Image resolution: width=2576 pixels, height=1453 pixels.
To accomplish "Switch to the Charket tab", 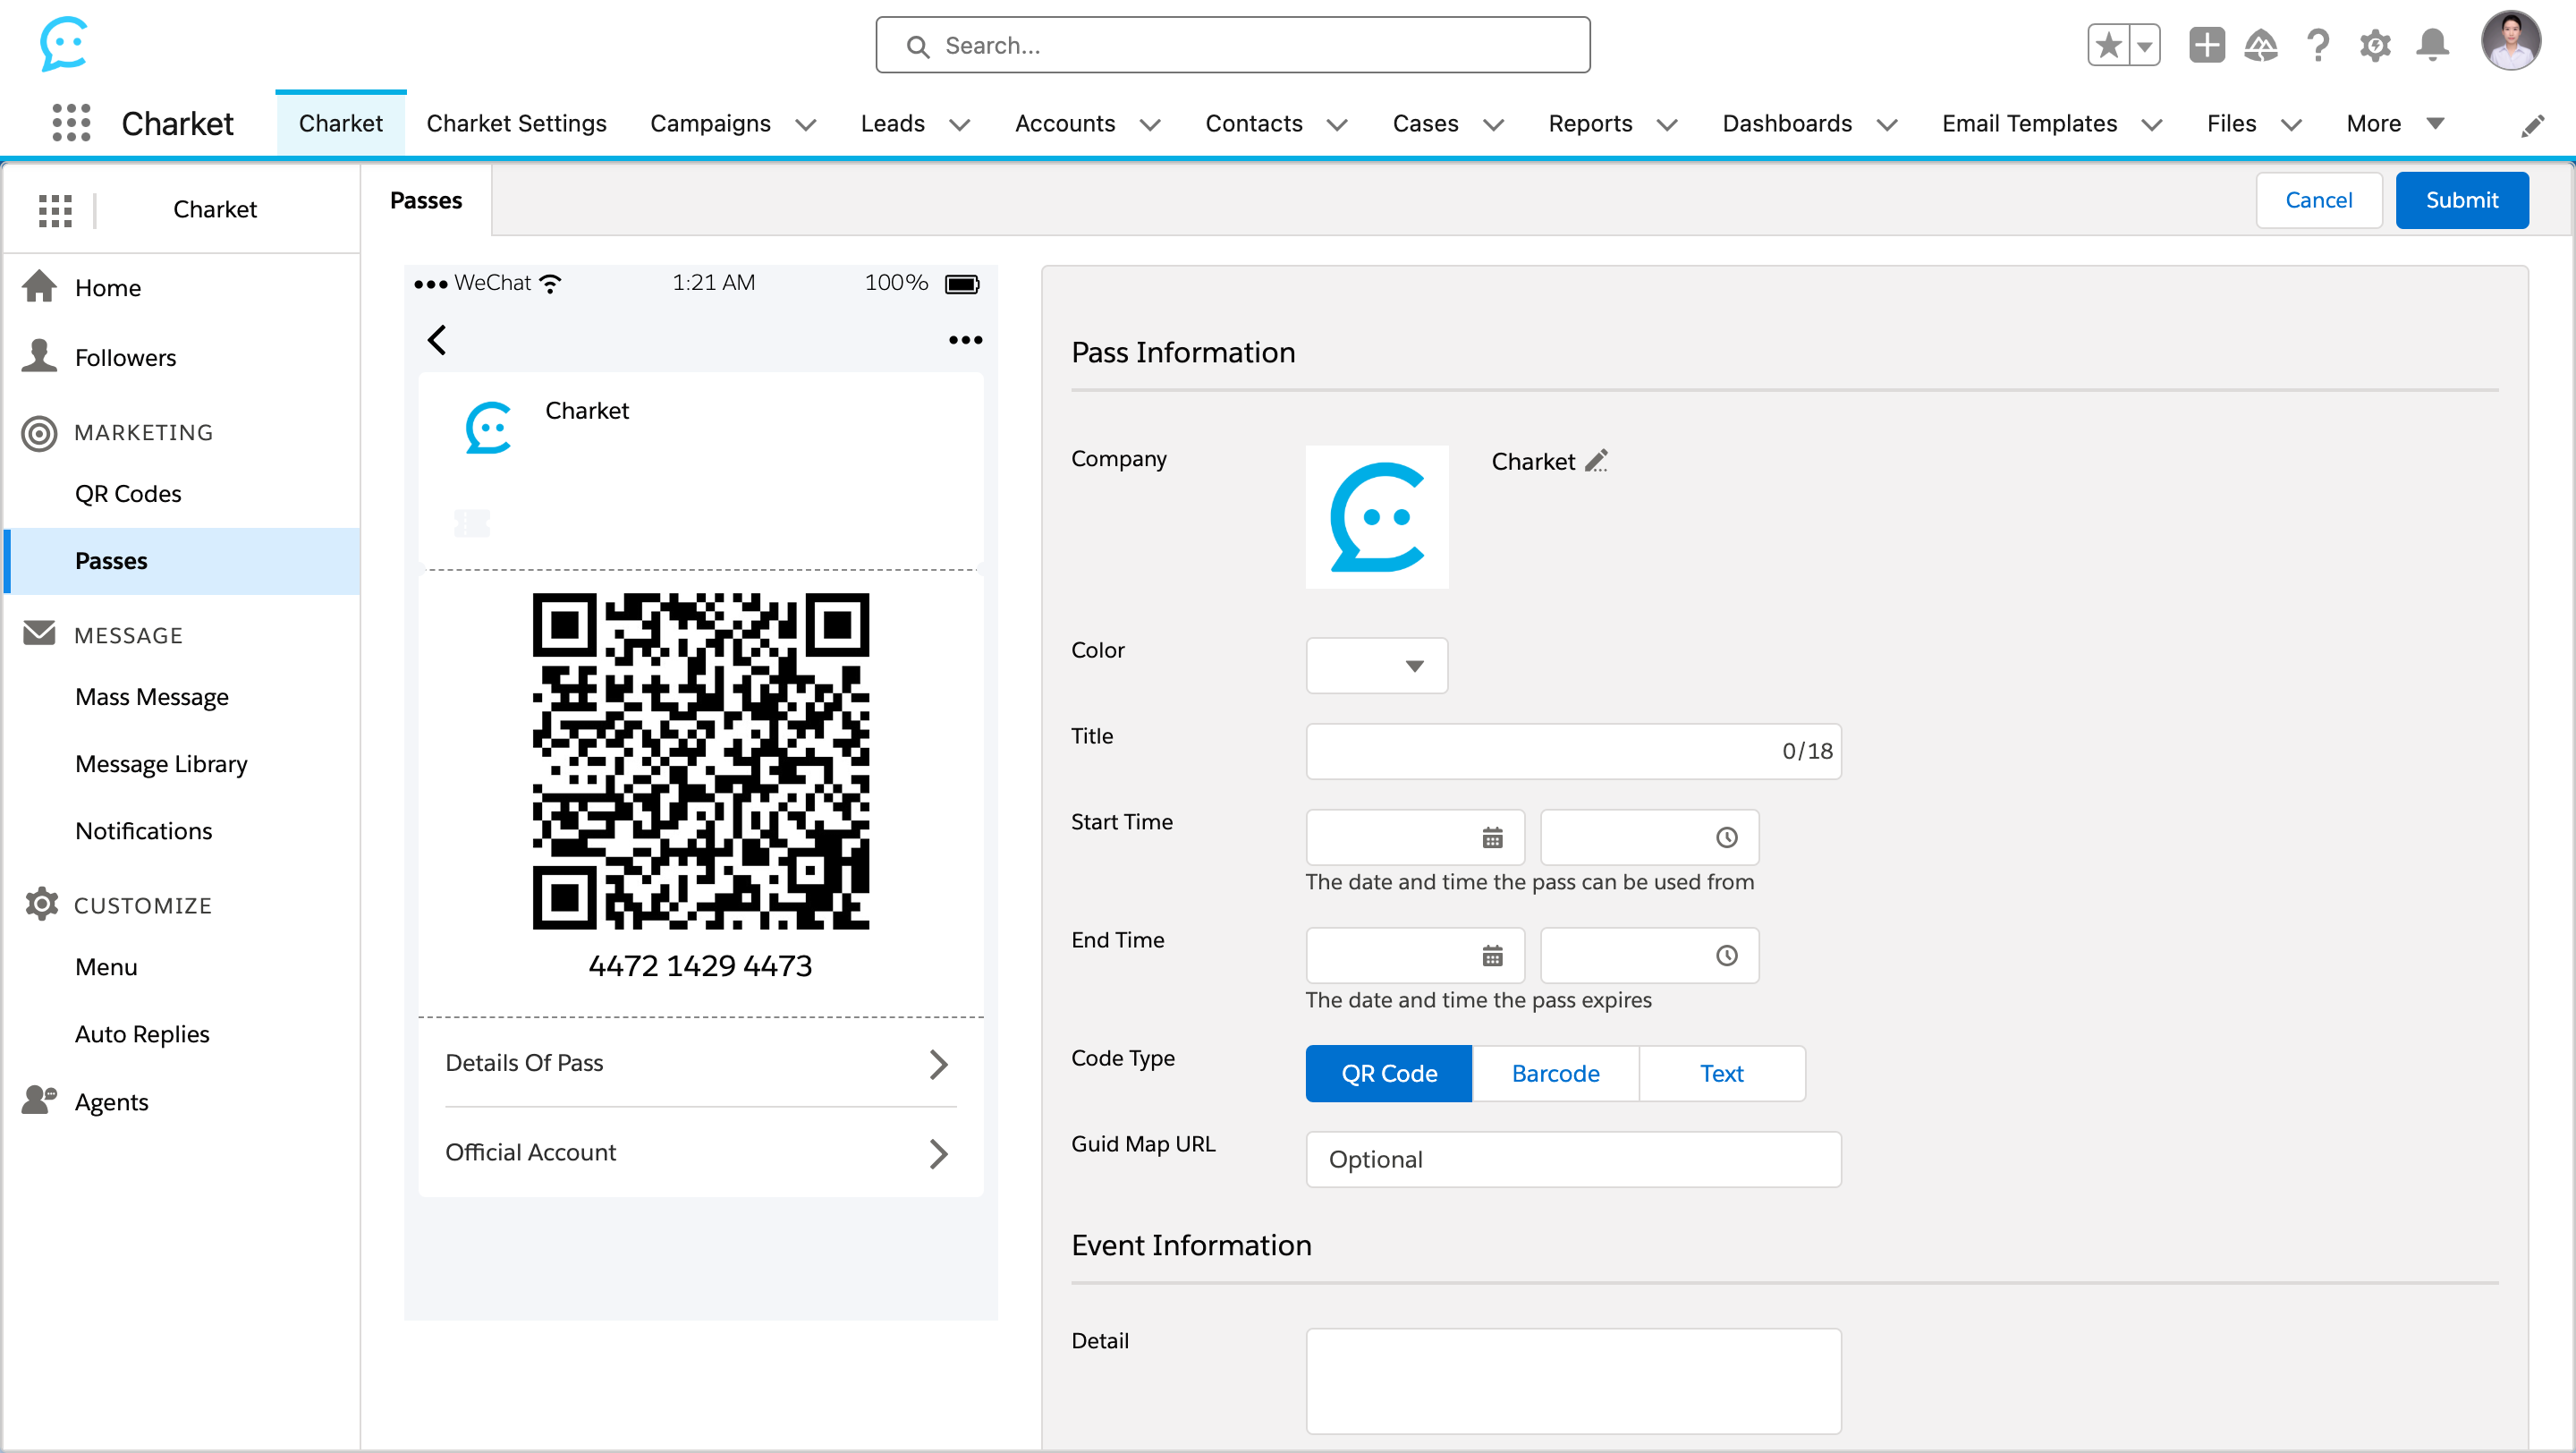I will (x=341, y=123).
